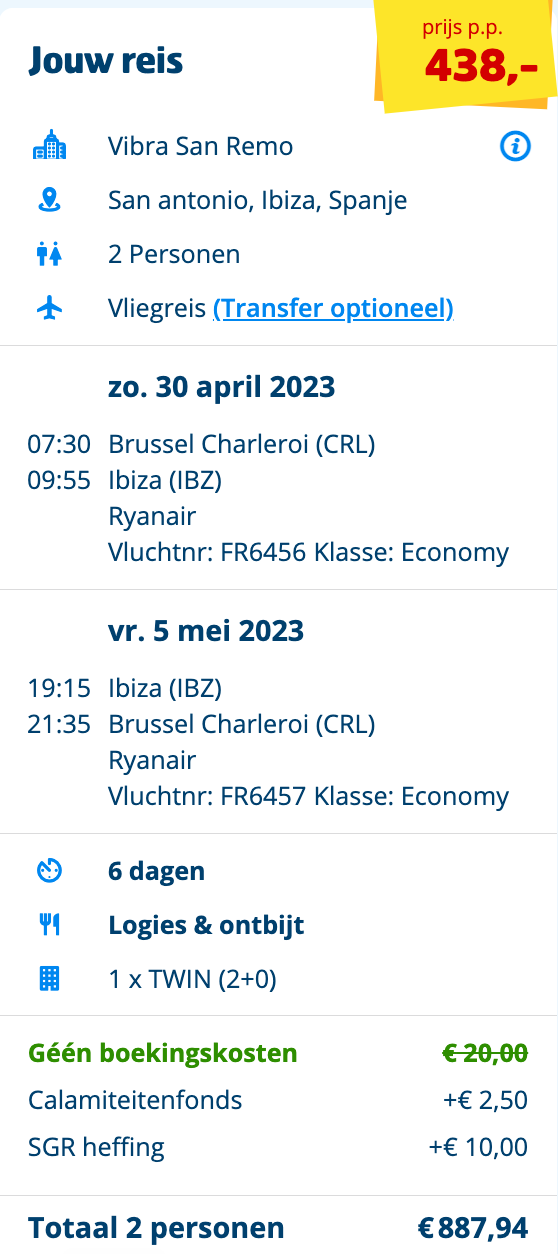Click the zo. 30 april 2023 date
Image resolution: width=558 pixels, height=1254 pixels.
tap(222, 387)
